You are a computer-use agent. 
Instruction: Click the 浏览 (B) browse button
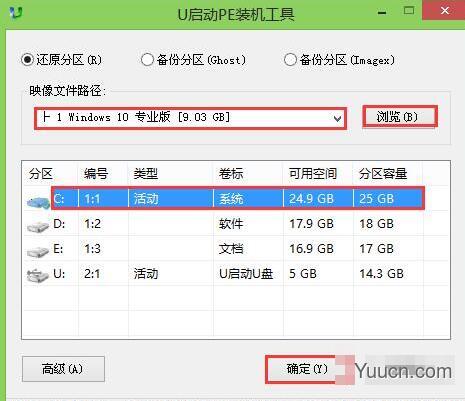click(x=399, y=116)
